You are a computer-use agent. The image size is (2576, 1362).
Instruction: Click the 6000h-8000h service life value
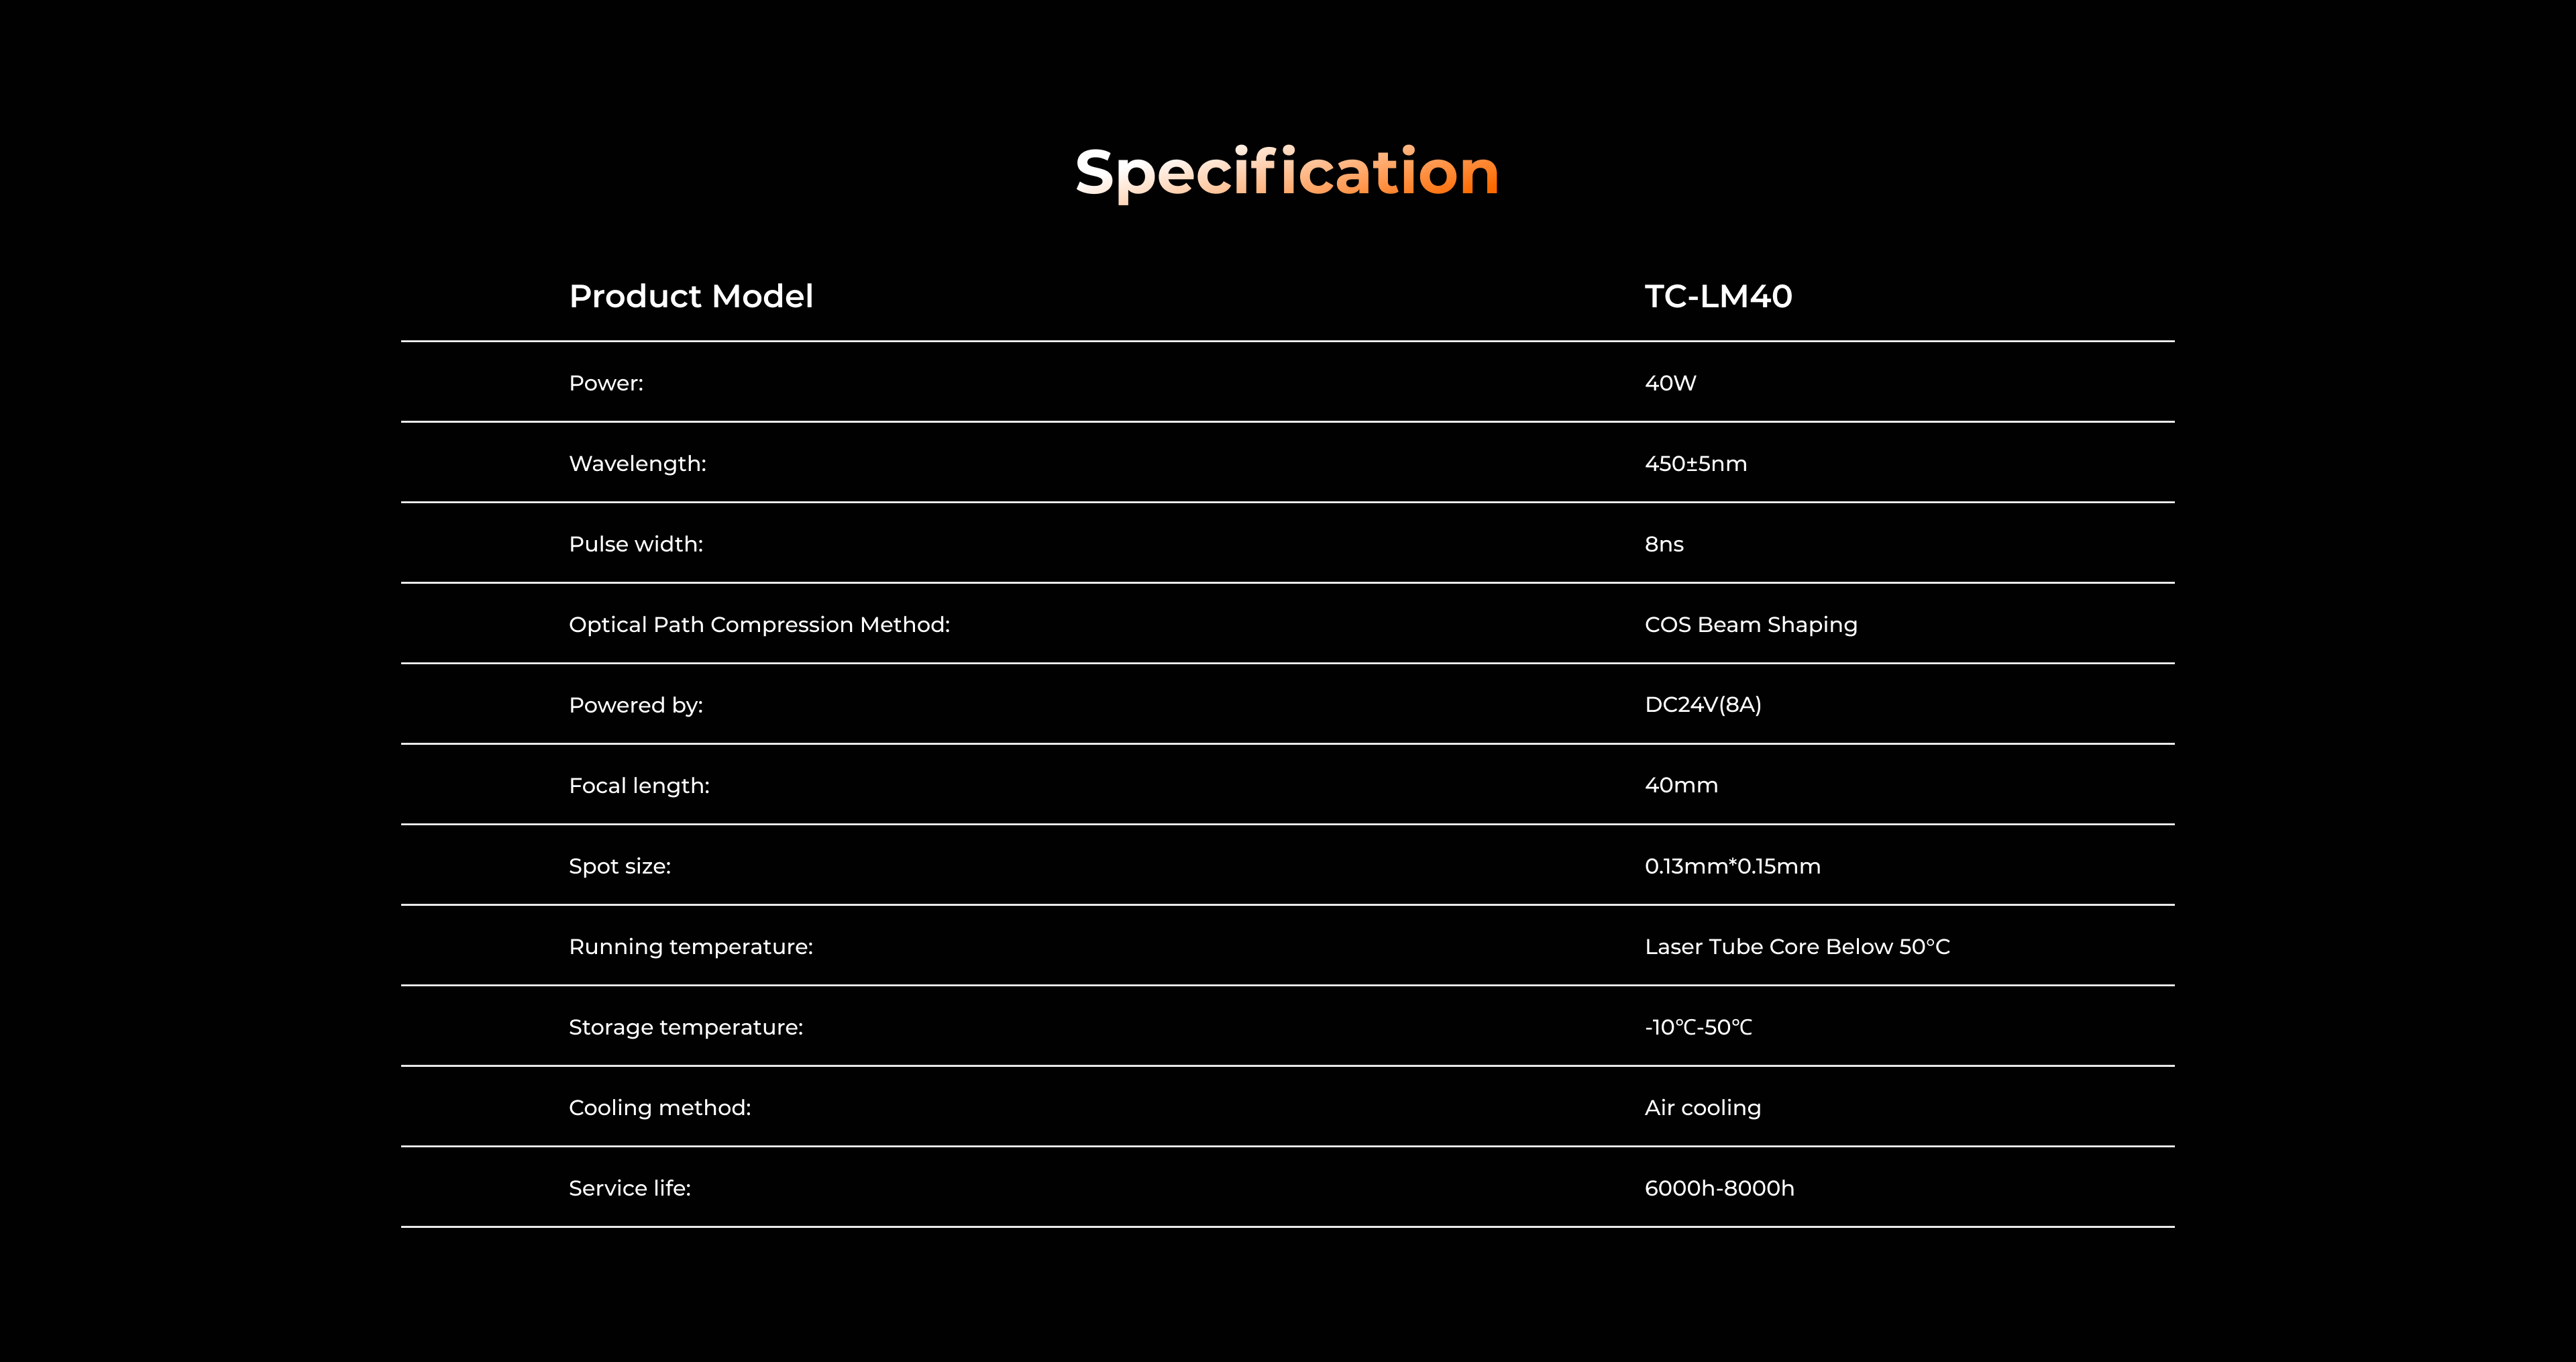click(1719, 1188)
